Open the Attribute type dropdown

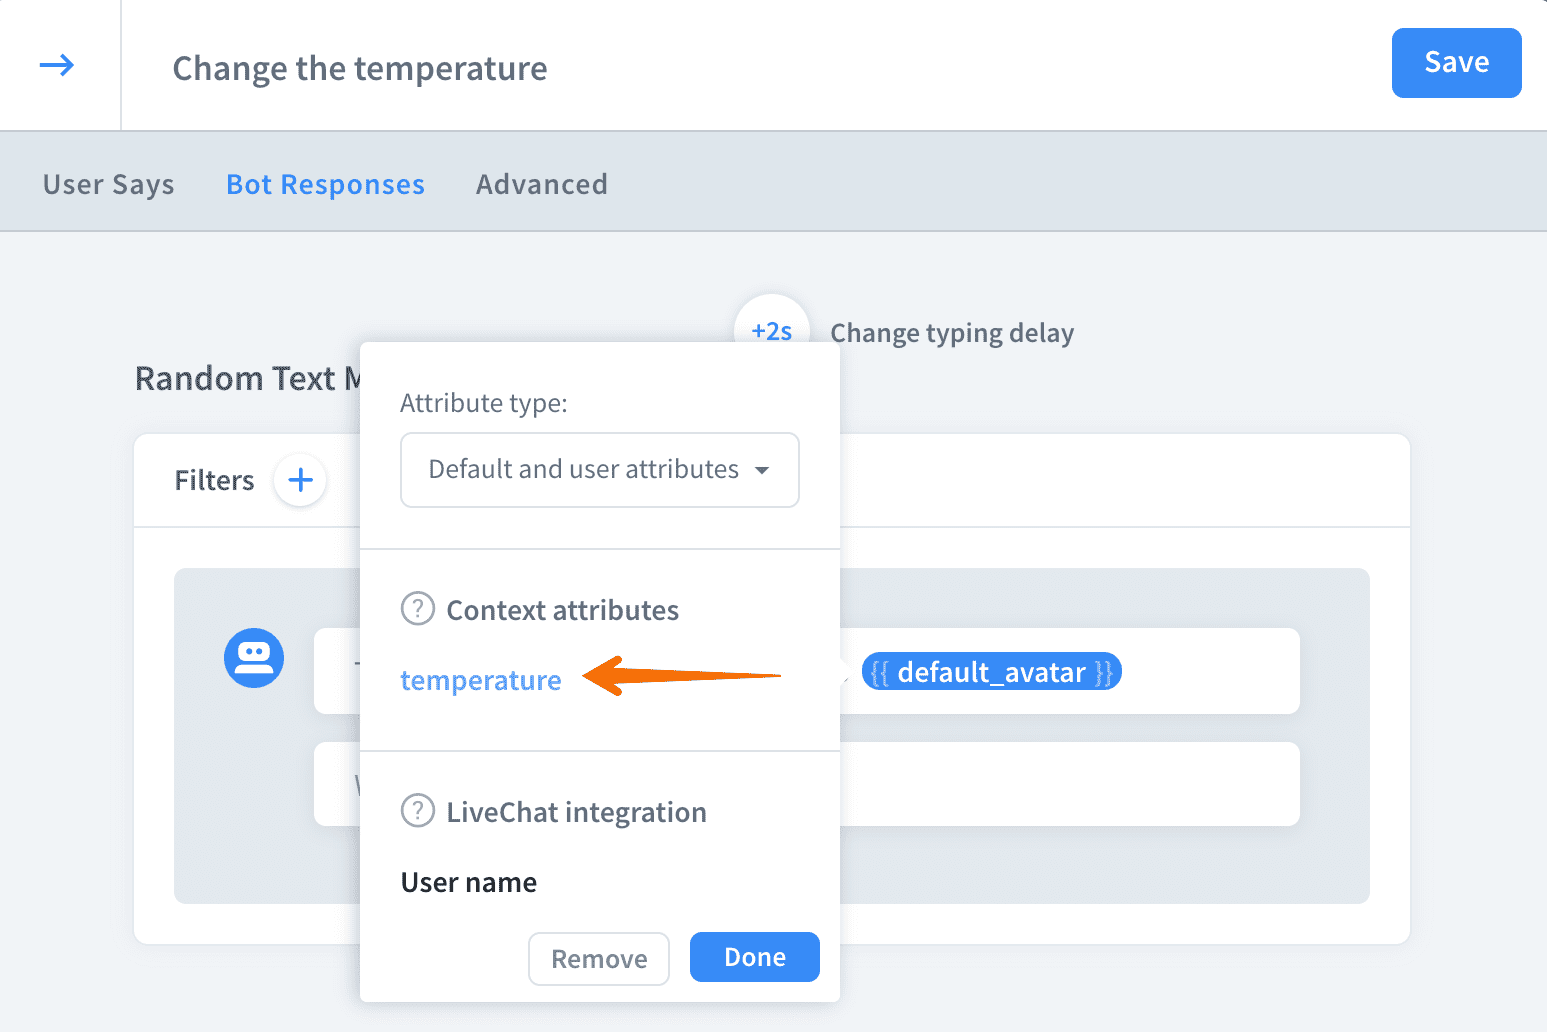pyautogui.click(x=599, y=470)
